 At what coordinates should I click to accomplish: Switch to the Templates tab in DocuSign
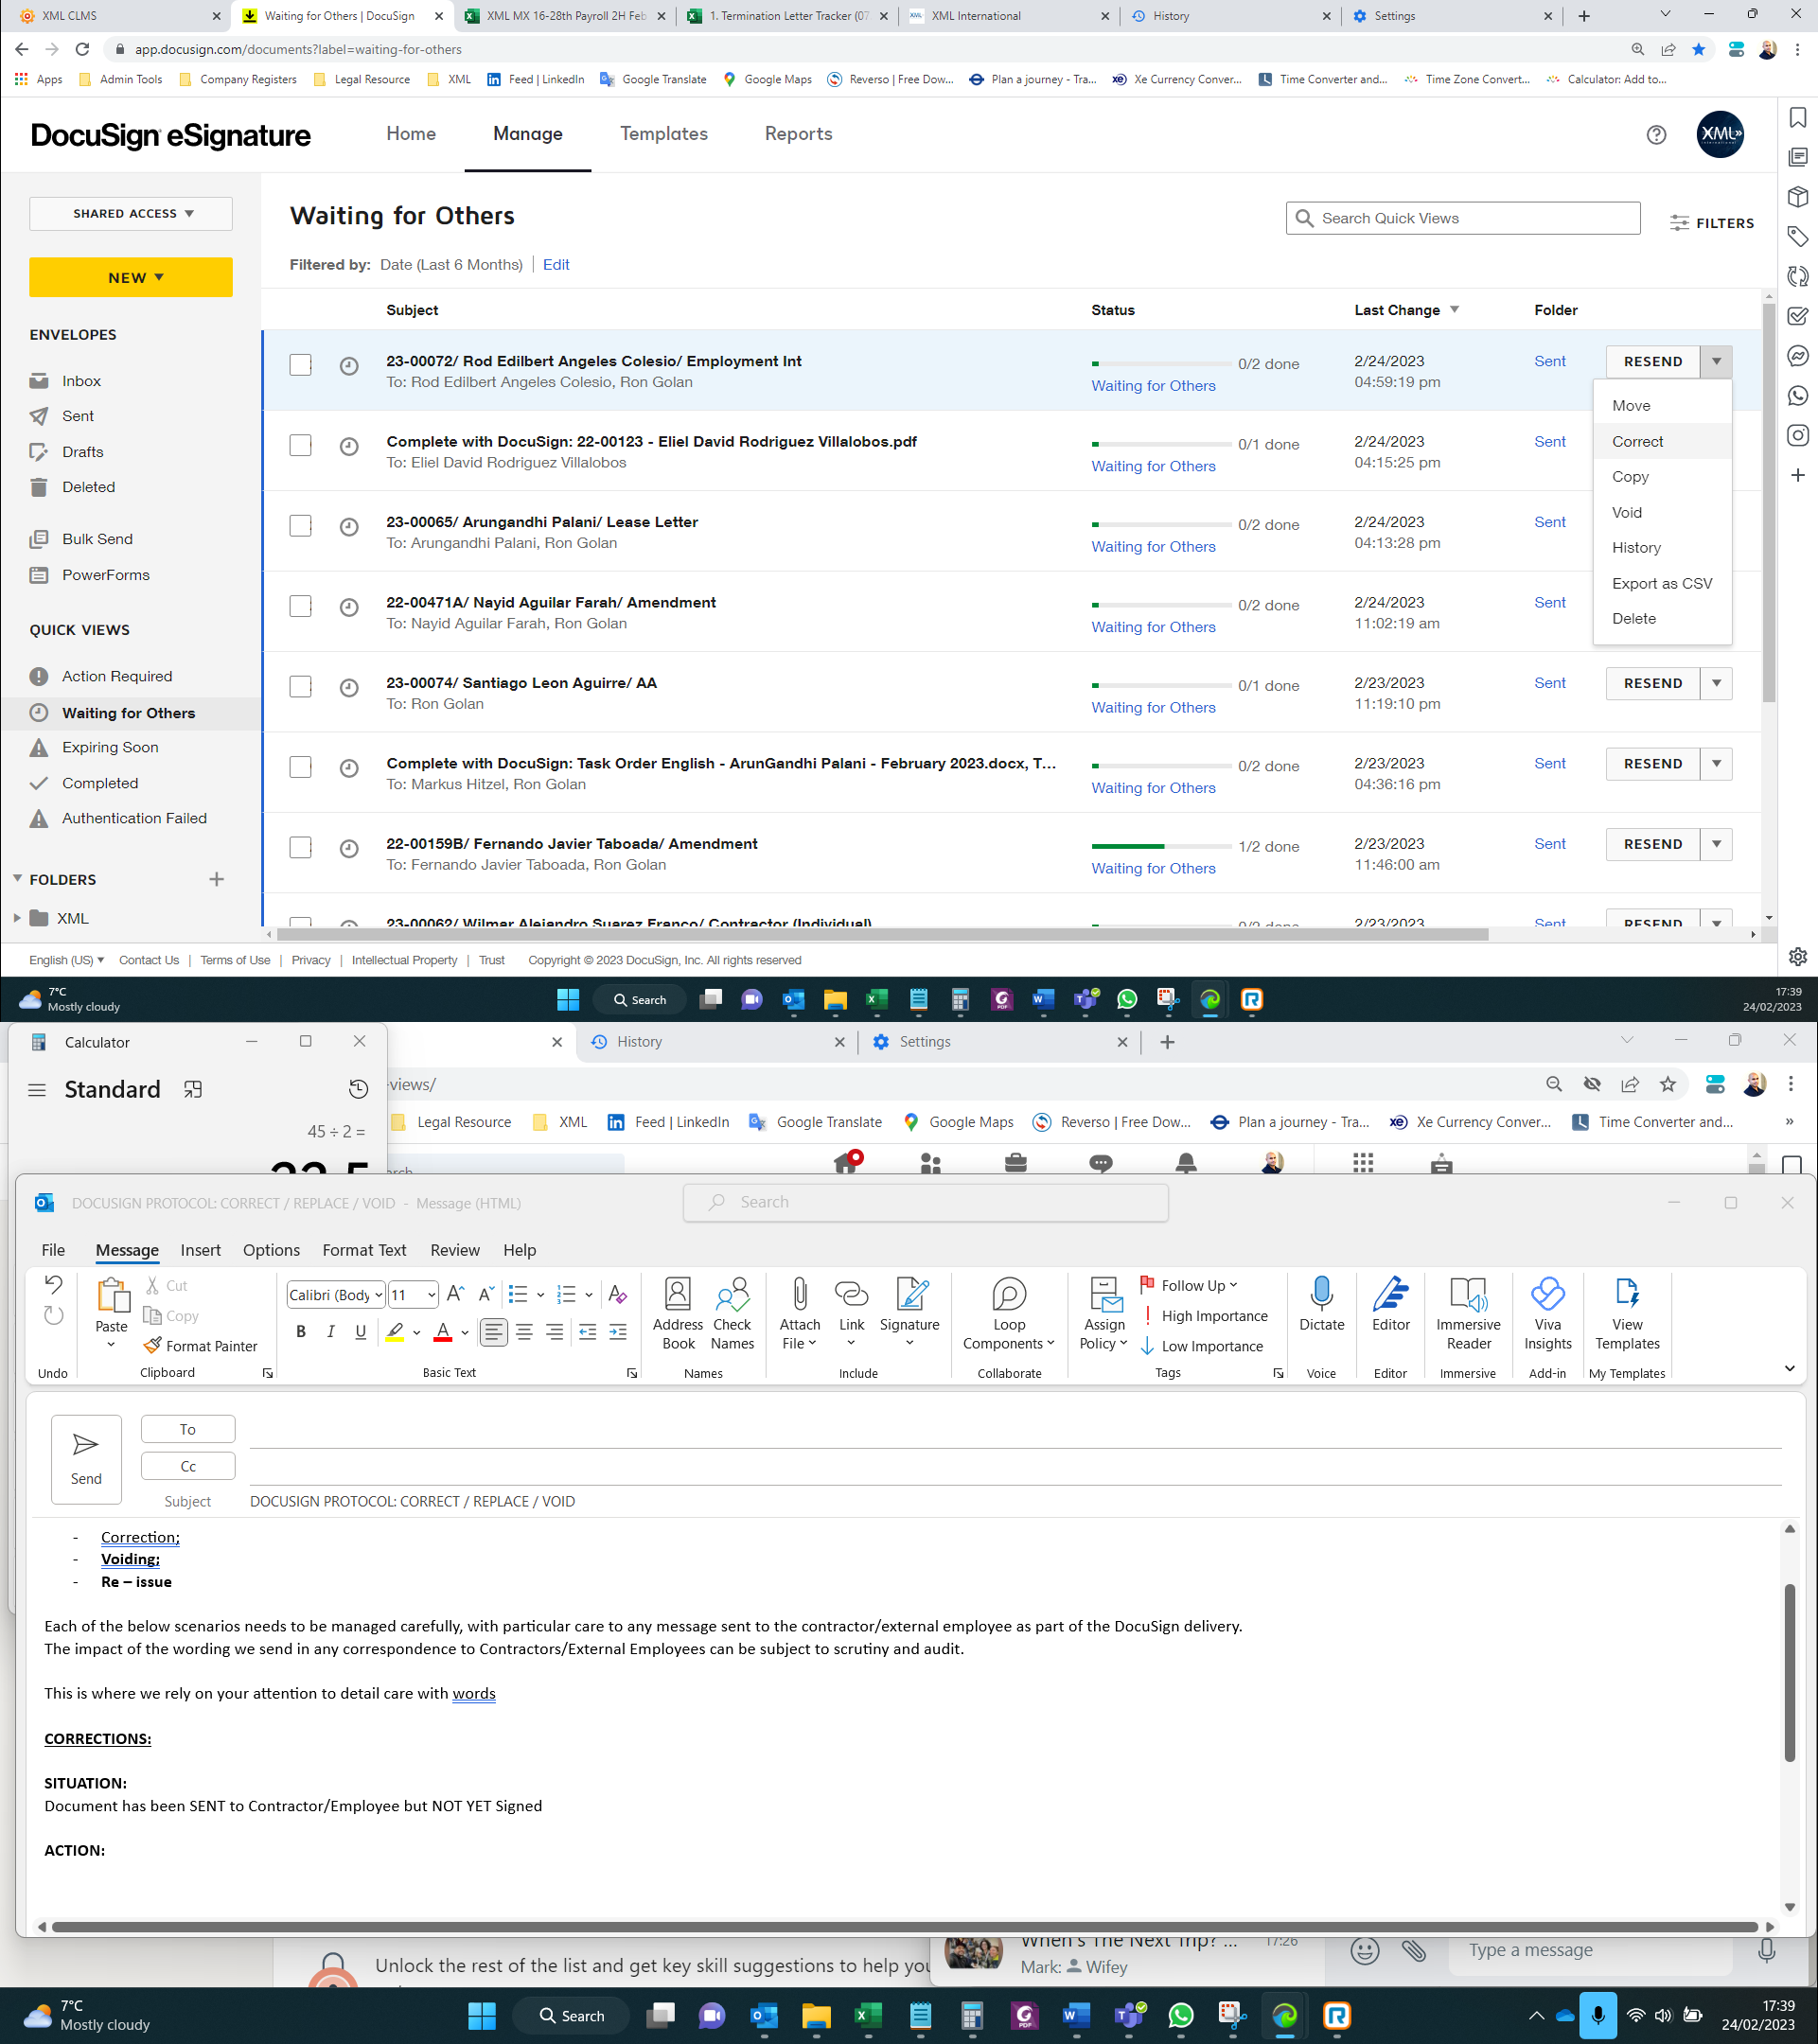tap(663, 133)
